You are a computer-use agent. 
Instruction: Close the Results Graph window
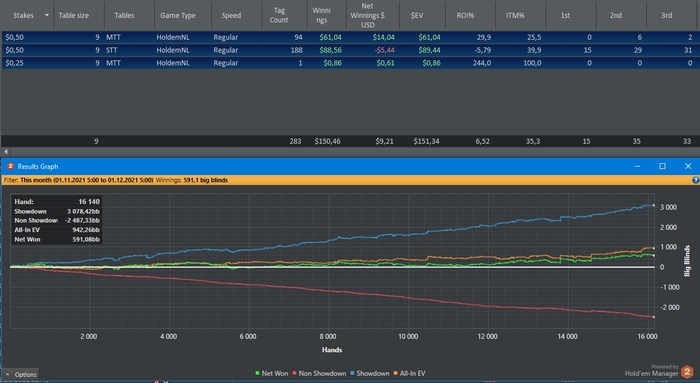[688, 166]
